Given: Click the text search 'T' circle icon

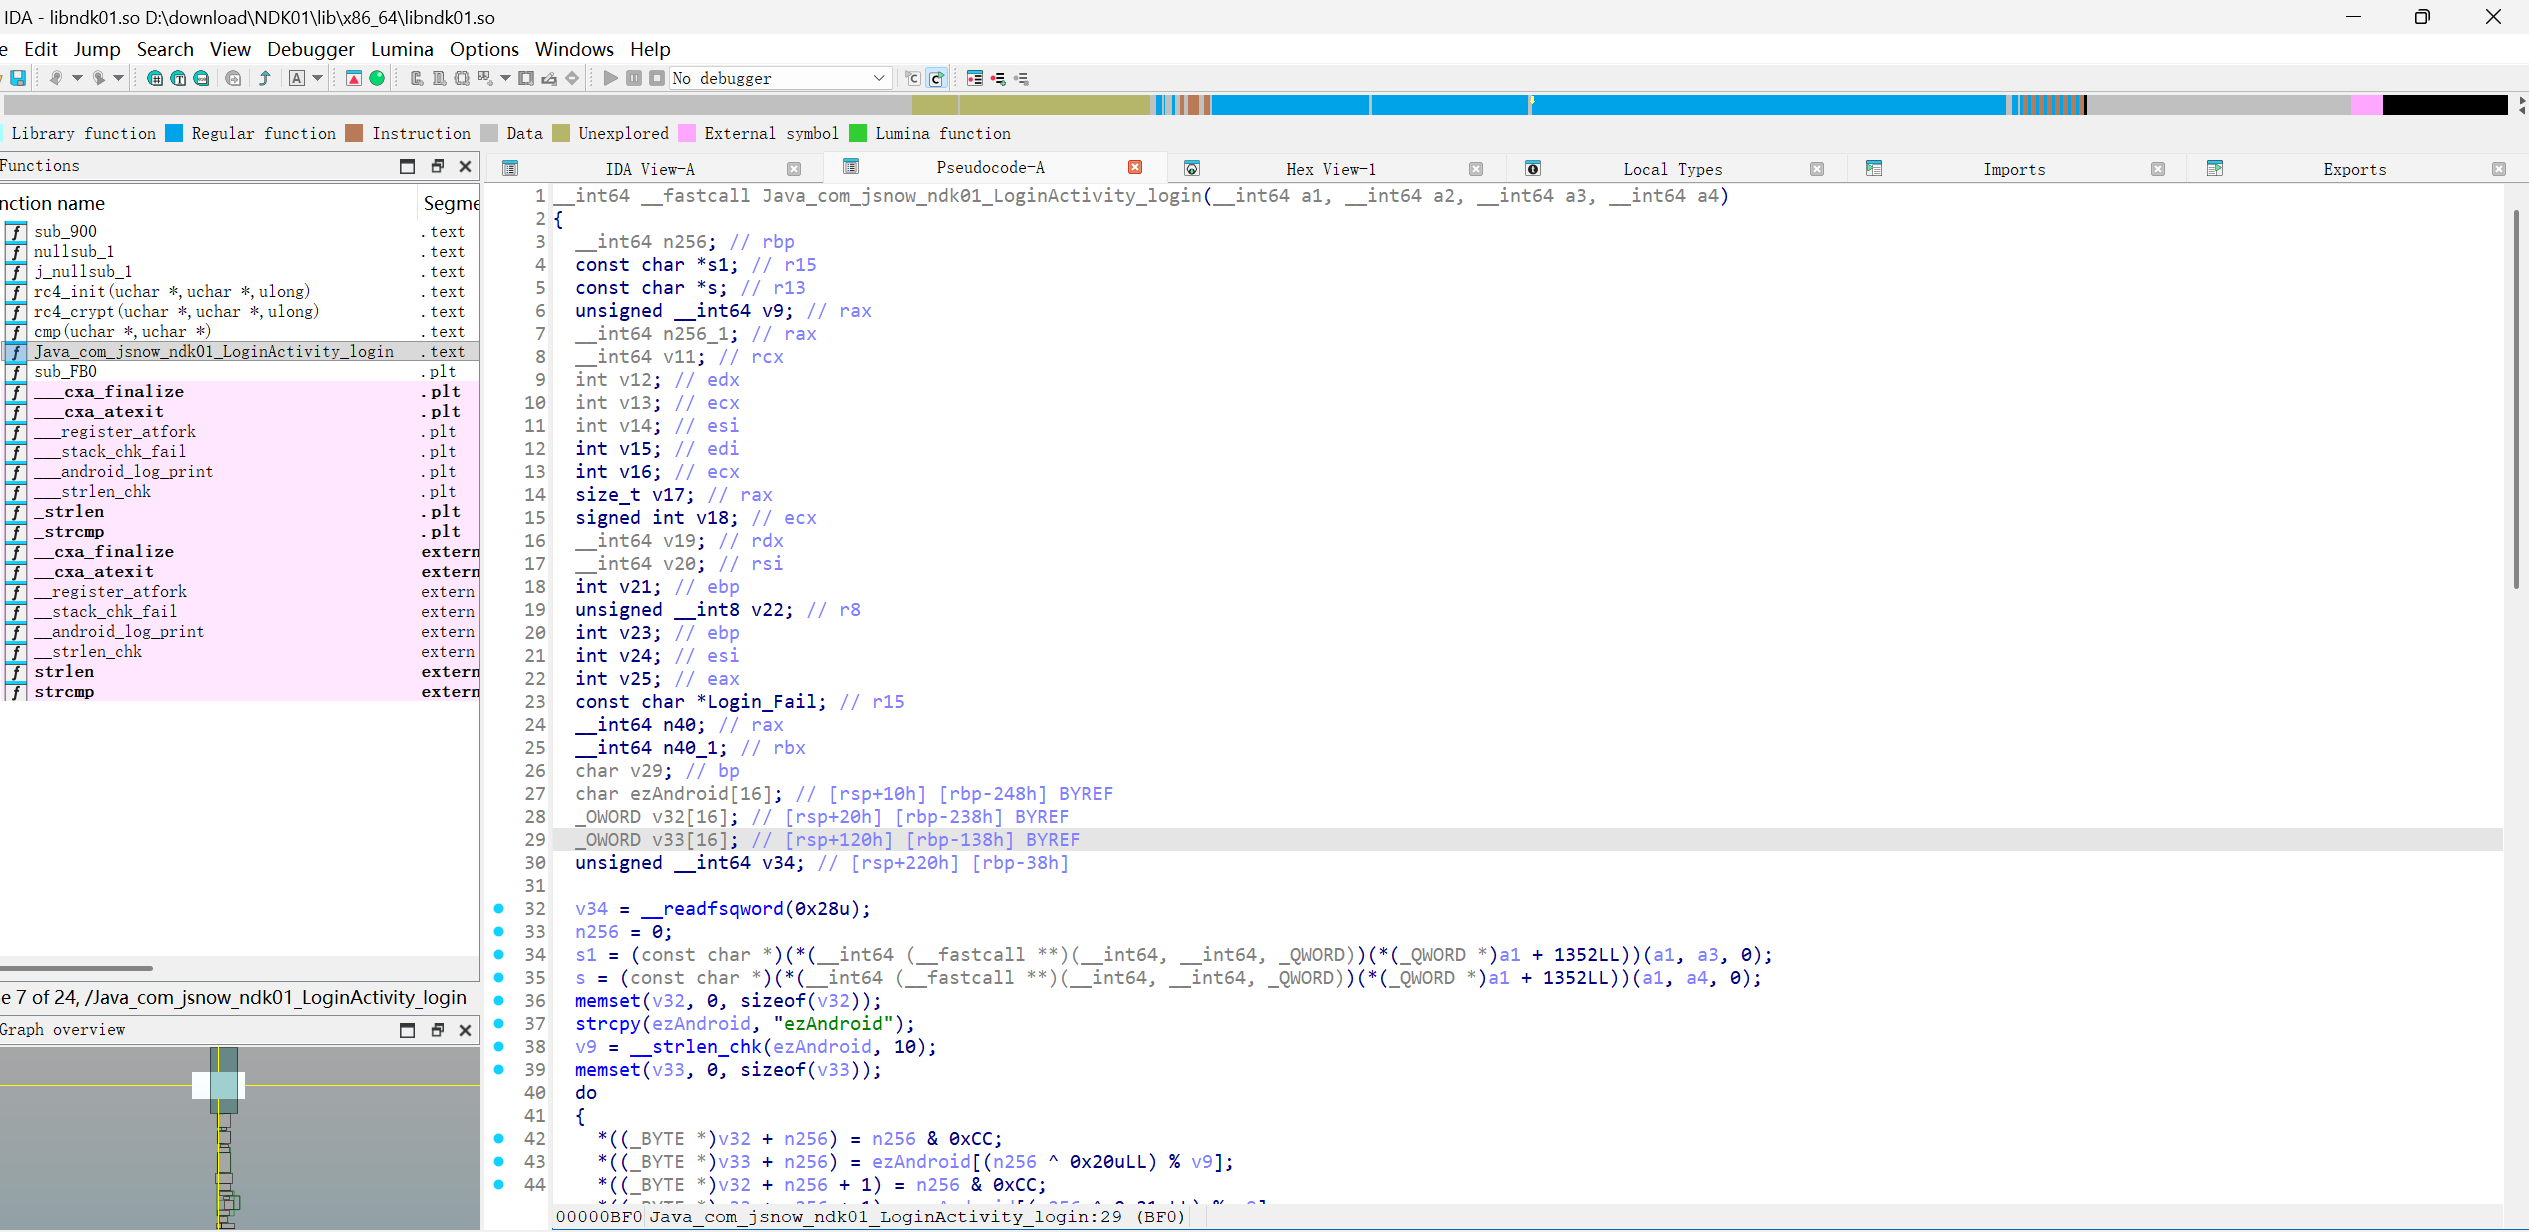Looking at the screenshot, I should (x=178, y=78).
